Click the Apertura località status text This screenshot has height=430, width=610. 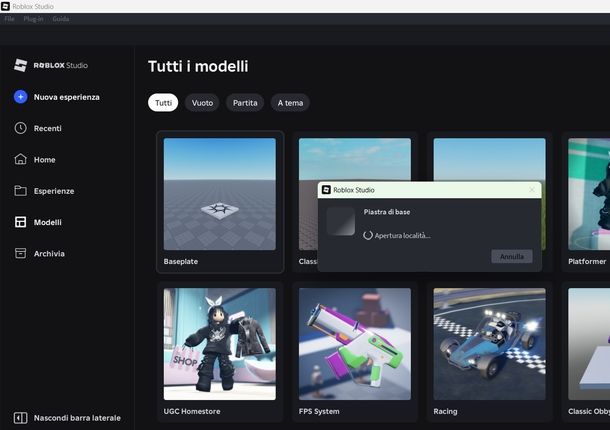click(x=403, y=235)
